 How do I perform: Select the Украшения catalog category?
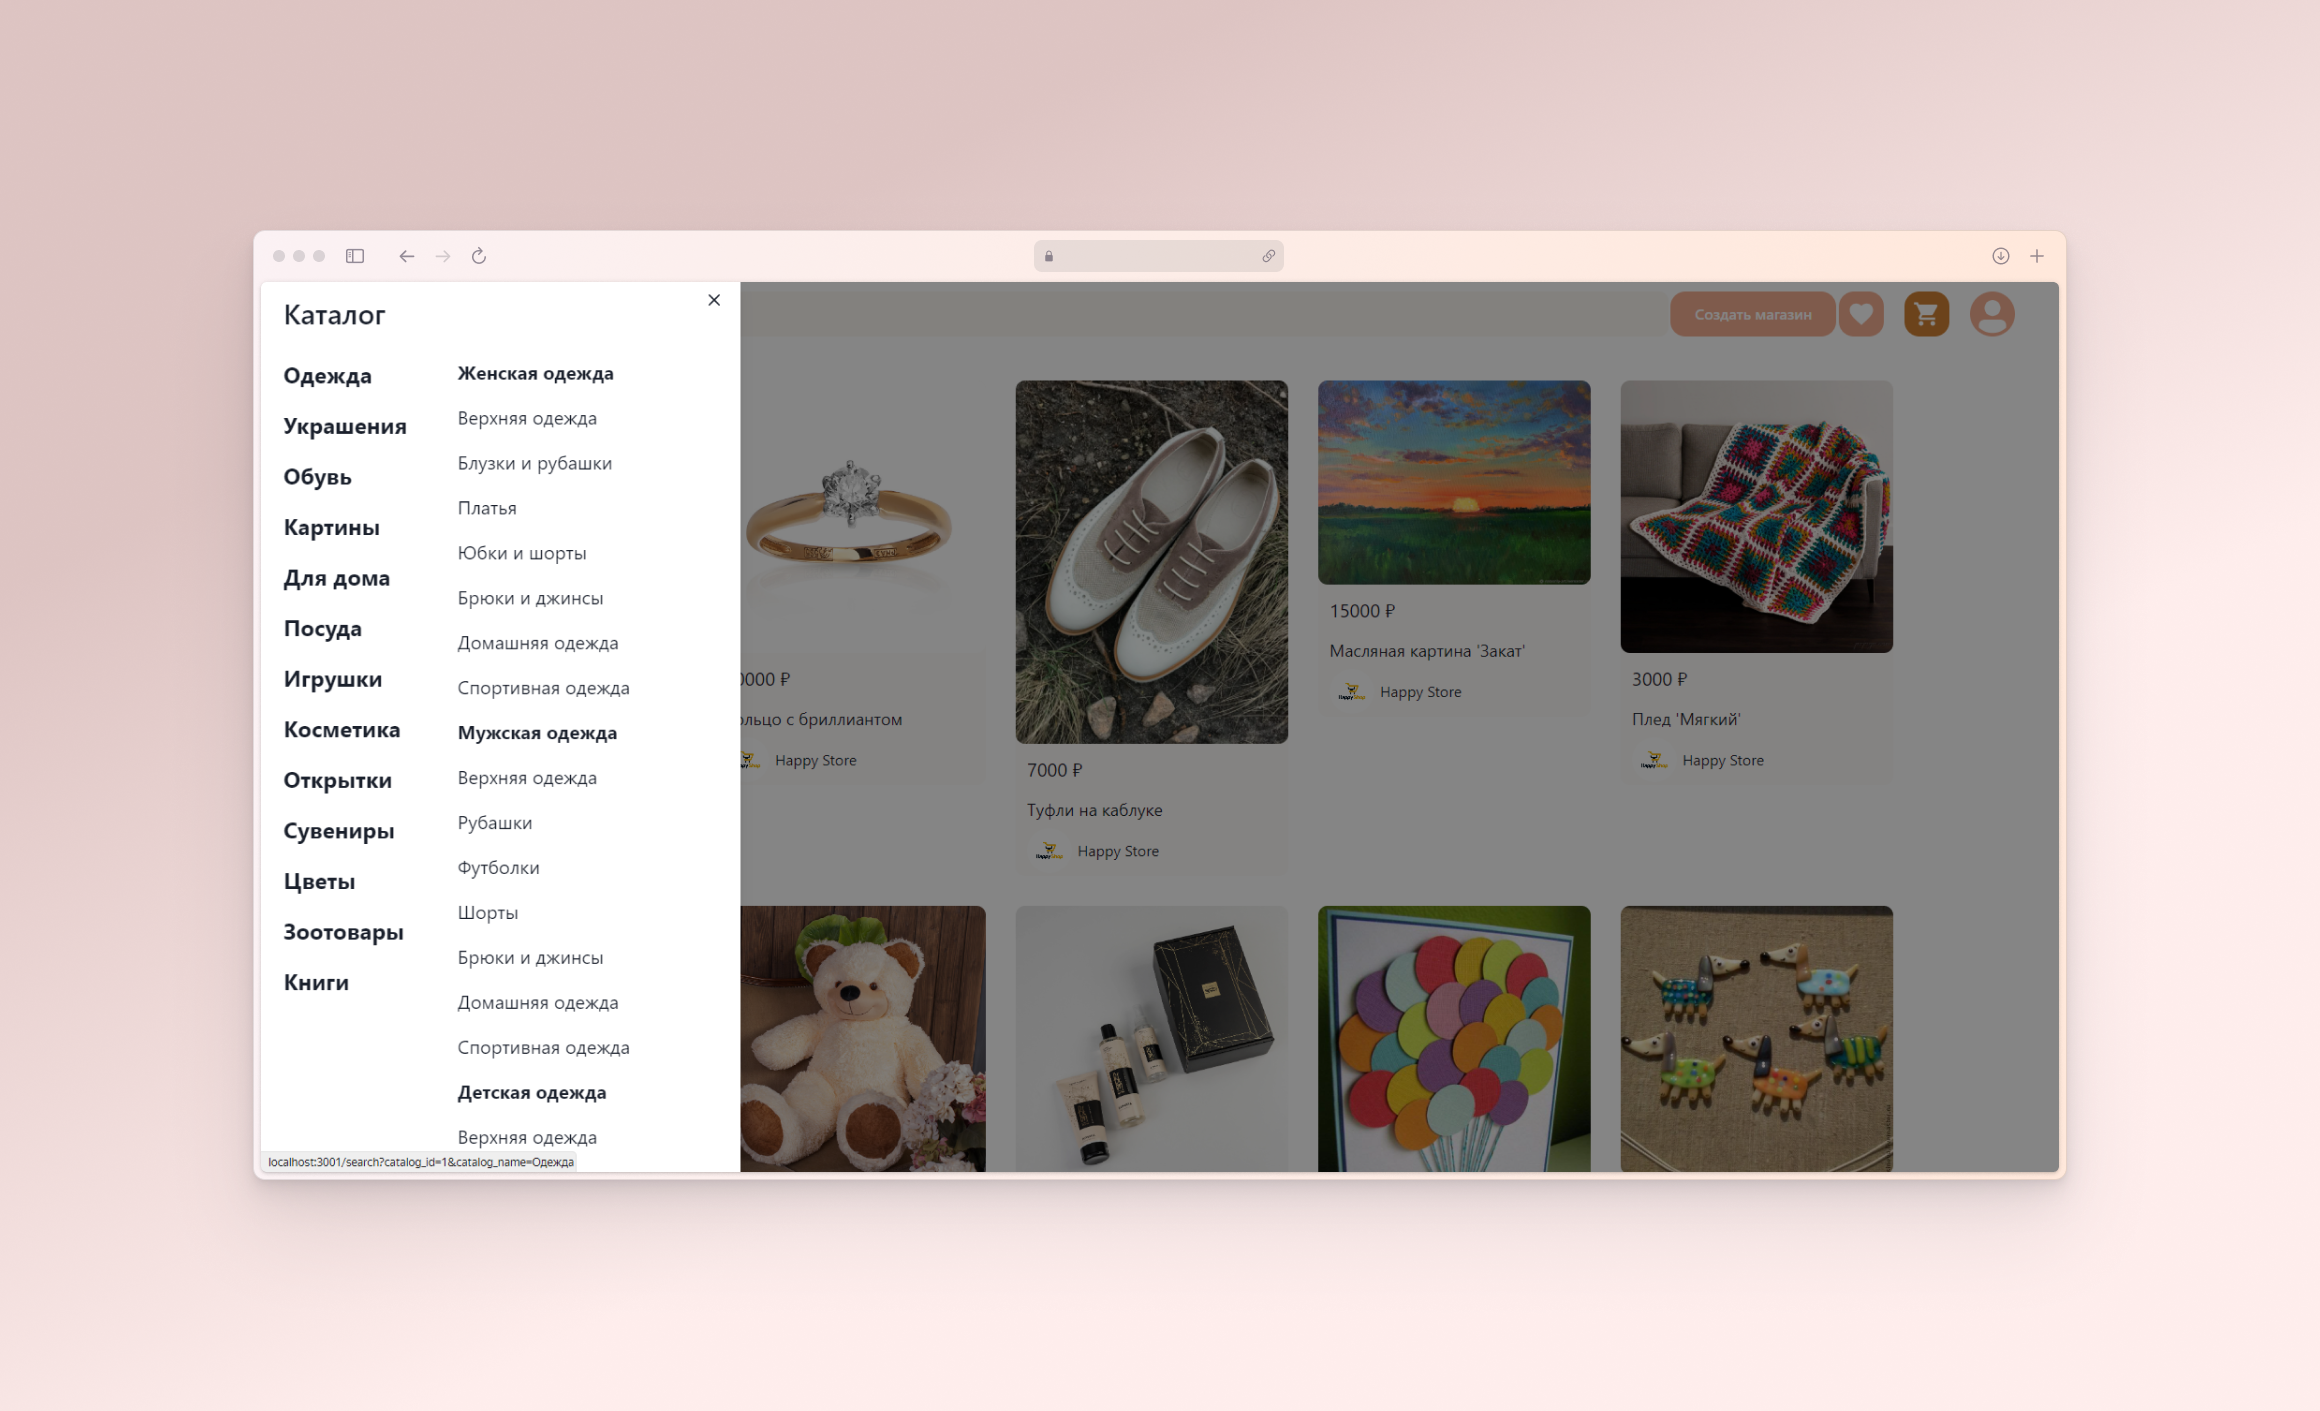pyautogui.click(x=345, y=426)
